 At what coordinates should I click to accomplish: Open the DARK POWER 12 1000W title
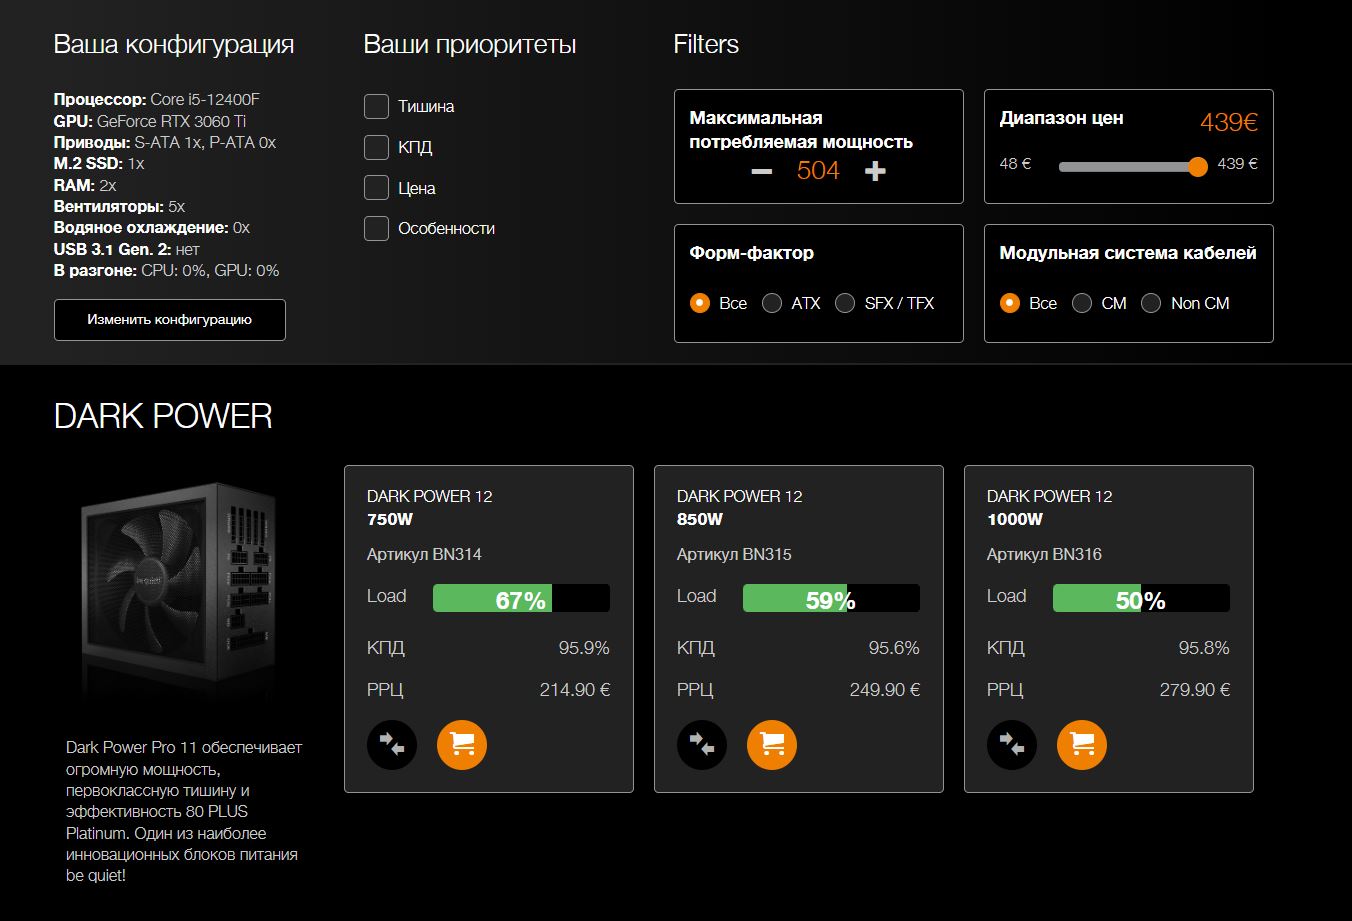coord(1050,507)
